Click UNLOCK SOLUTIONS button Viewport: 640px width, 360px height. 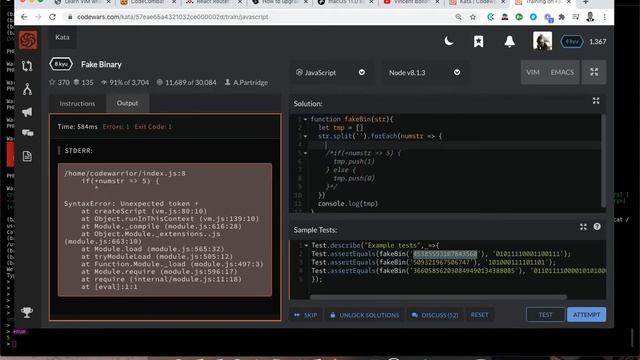point(364,315)
